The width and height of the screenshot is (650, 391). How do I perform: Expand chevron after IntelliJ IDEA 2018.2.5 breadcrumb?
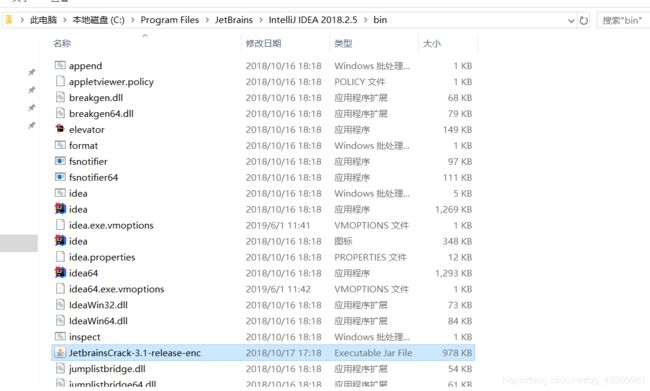pyautogui.click(x=365, y=20)
